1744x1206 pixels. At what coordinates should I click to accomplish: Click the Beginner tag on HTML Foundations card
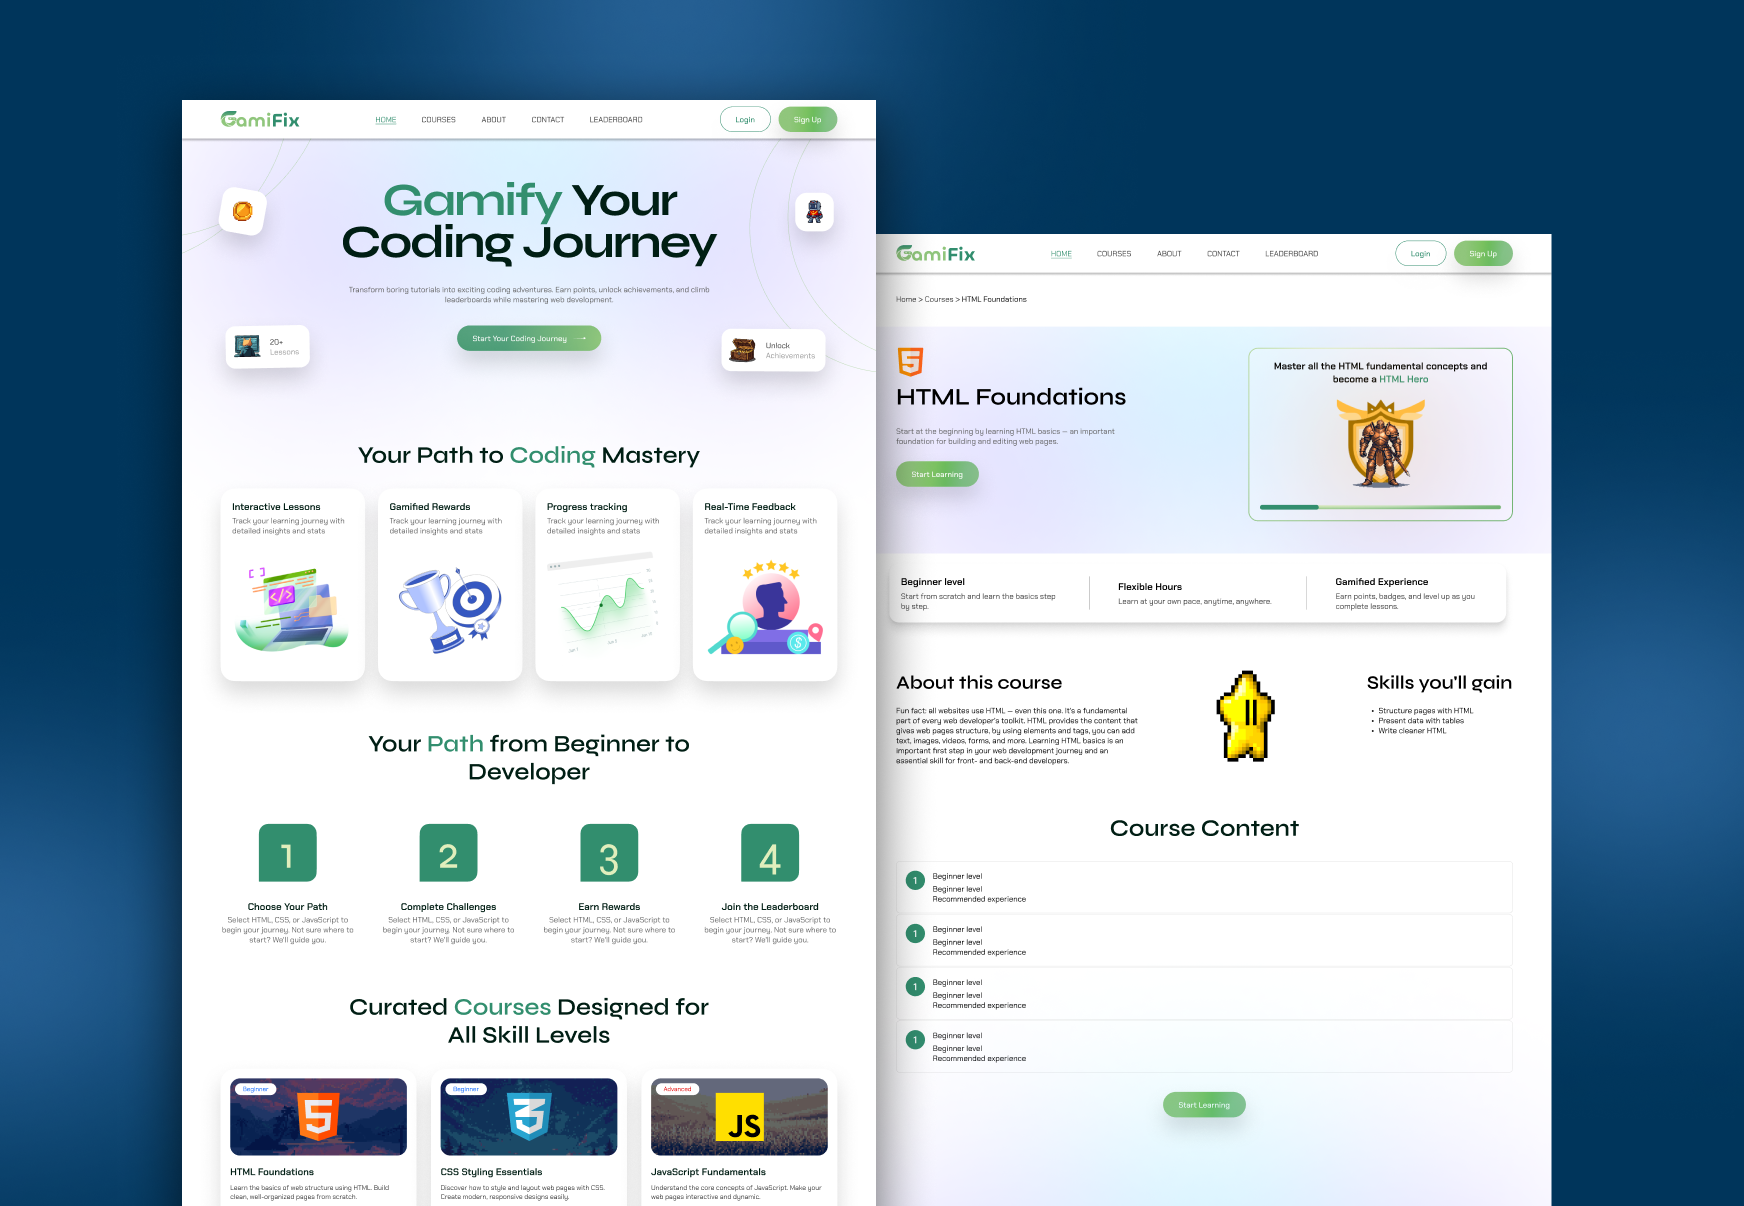click(255, 1089)
